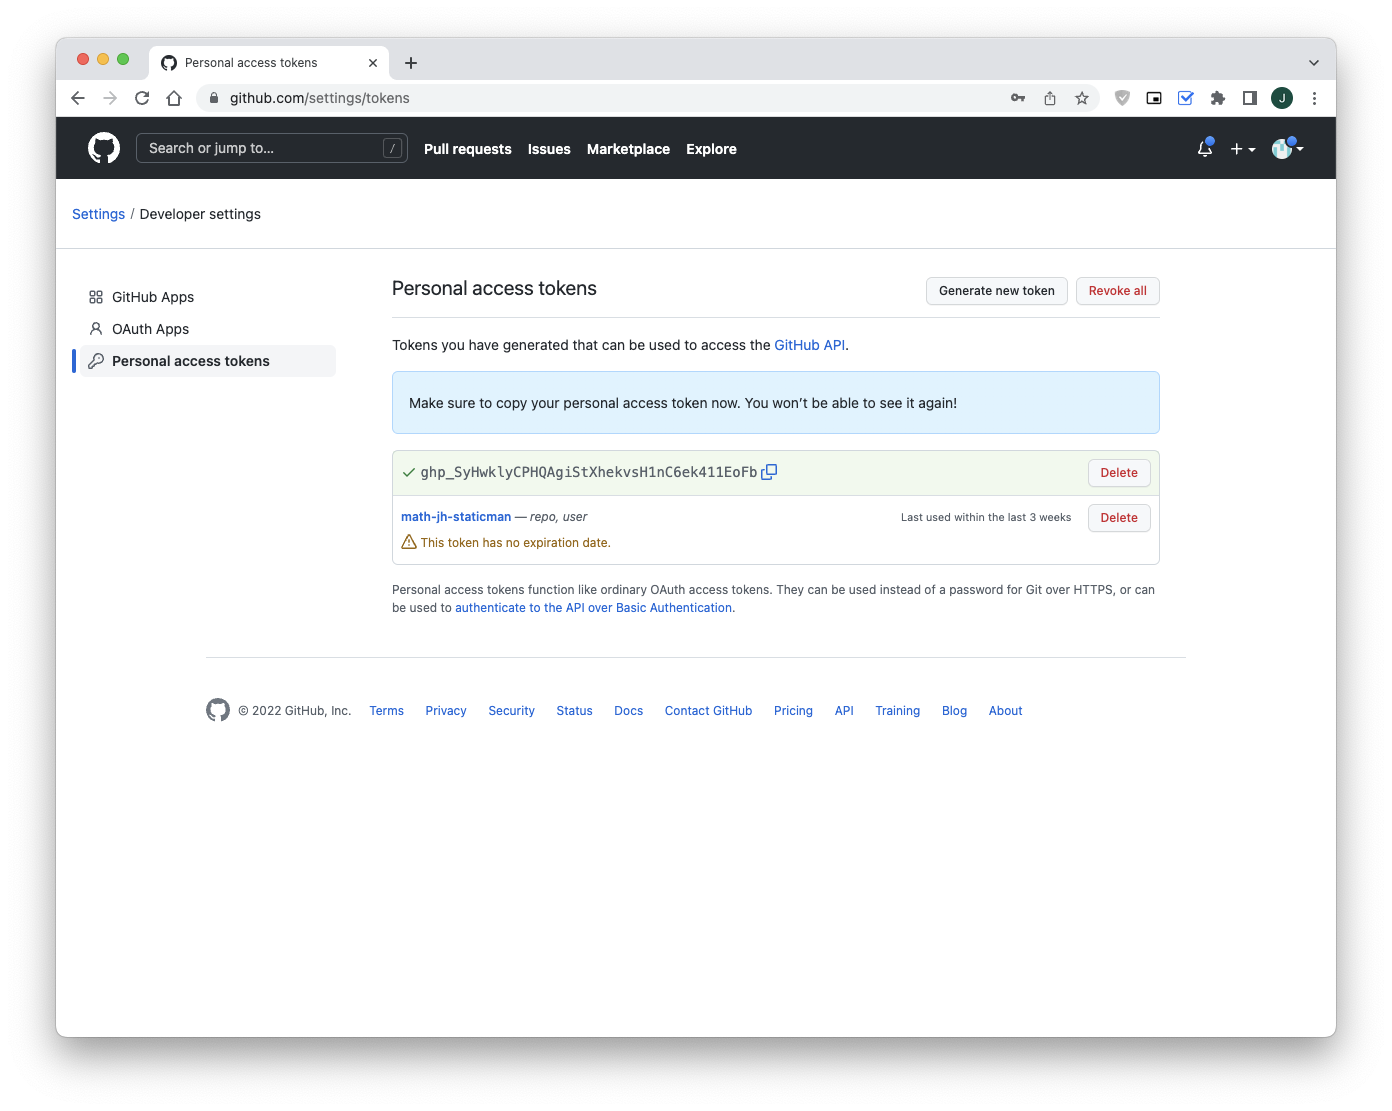Open the Blog footer link
This screenshot has height=1111, width=1392.
[955, 711]
